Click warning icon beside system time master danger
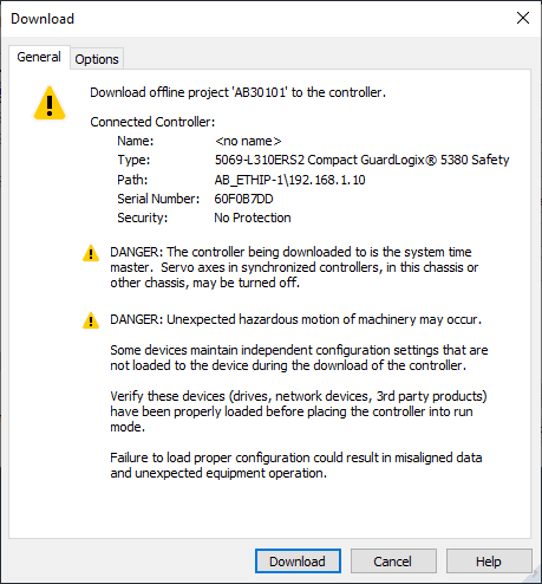Image resolution: width=542 pixels, height=584 pixels. [91, 253]
